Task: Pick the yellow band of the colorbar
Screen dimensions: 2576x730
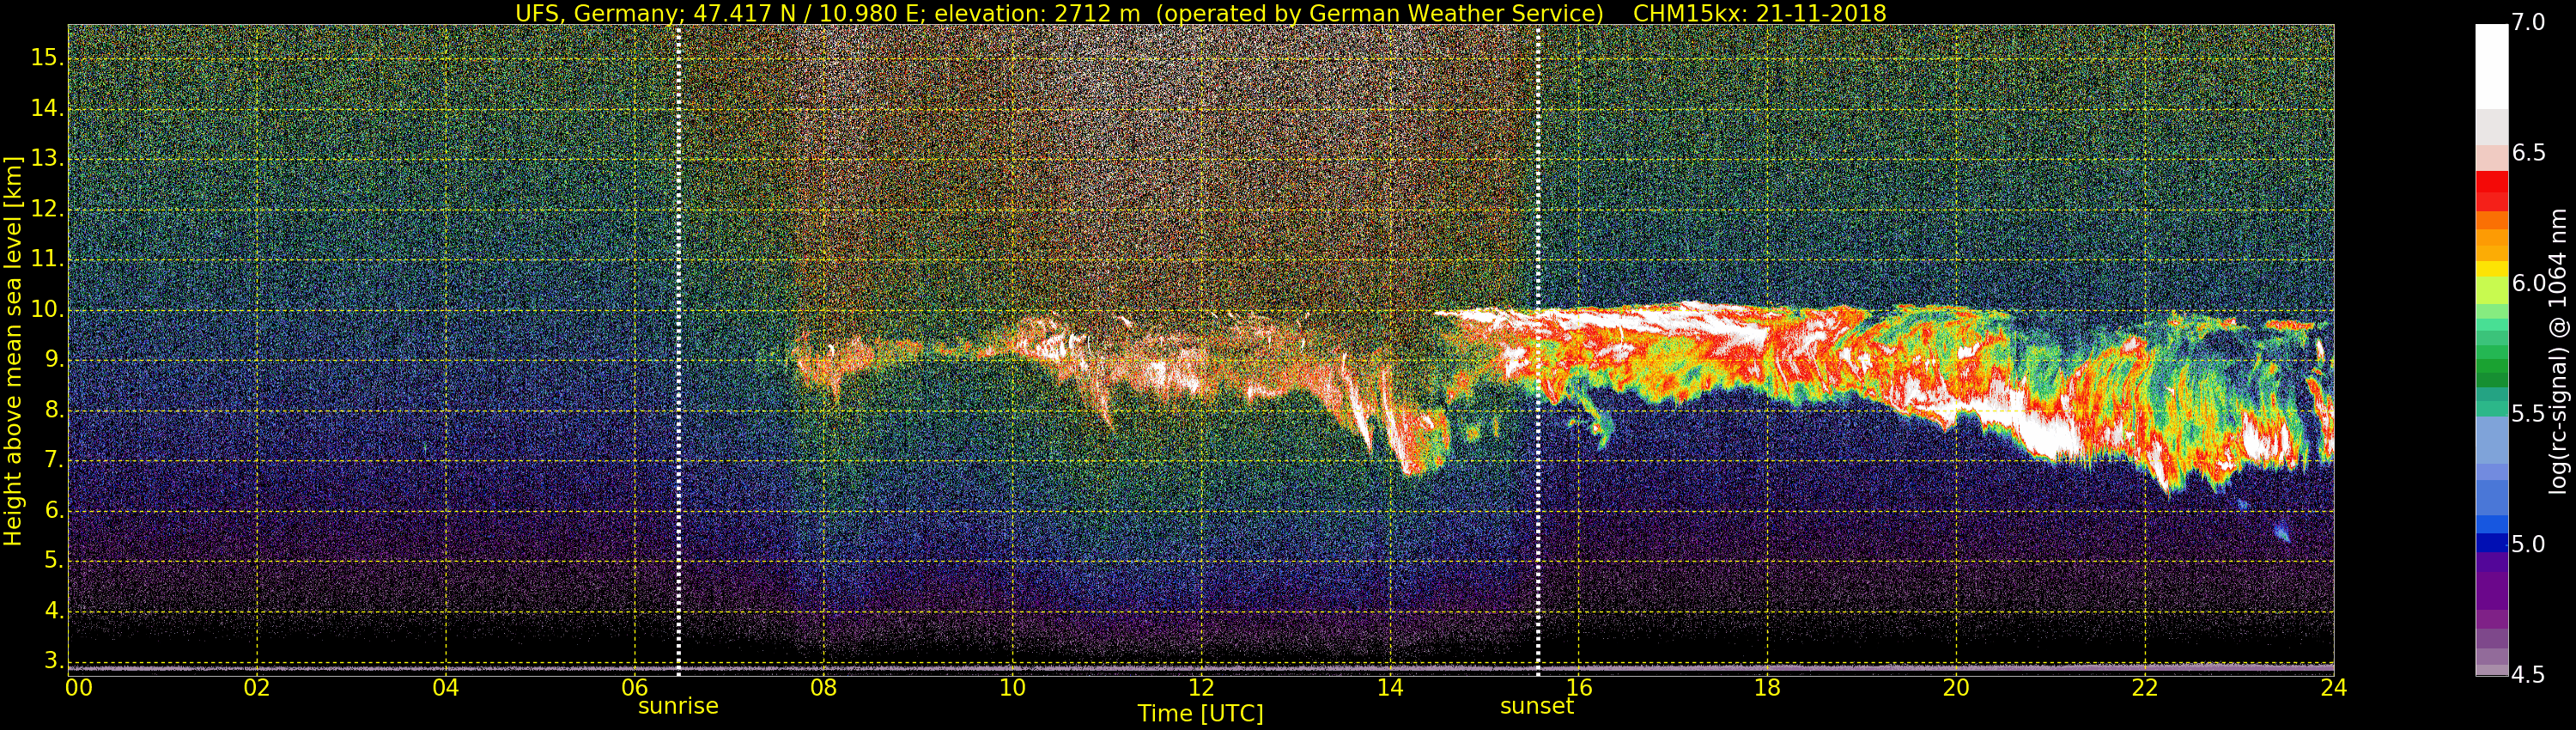Action: click(x=2491, y=270)
